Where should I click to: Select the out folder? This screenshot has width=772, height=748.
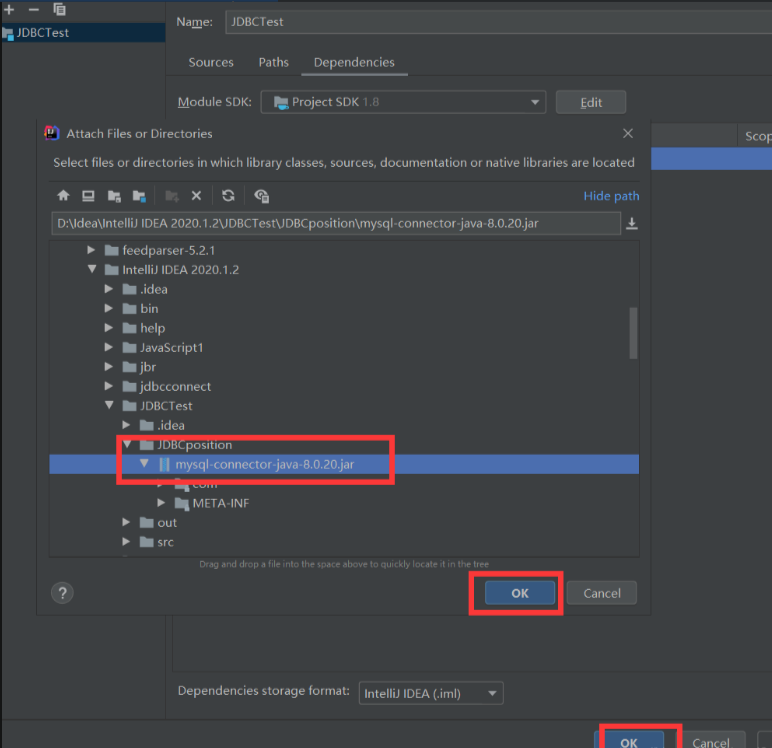(167, 522)
